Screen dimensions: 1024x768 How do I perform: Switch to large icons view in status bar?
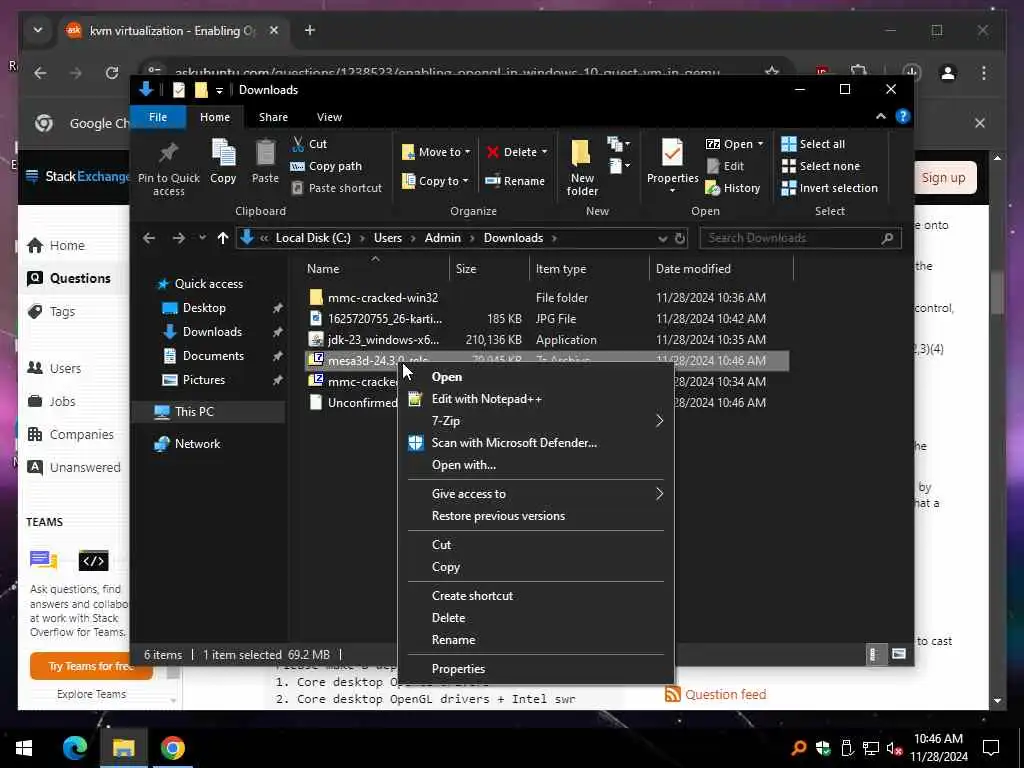click(899, 654)
